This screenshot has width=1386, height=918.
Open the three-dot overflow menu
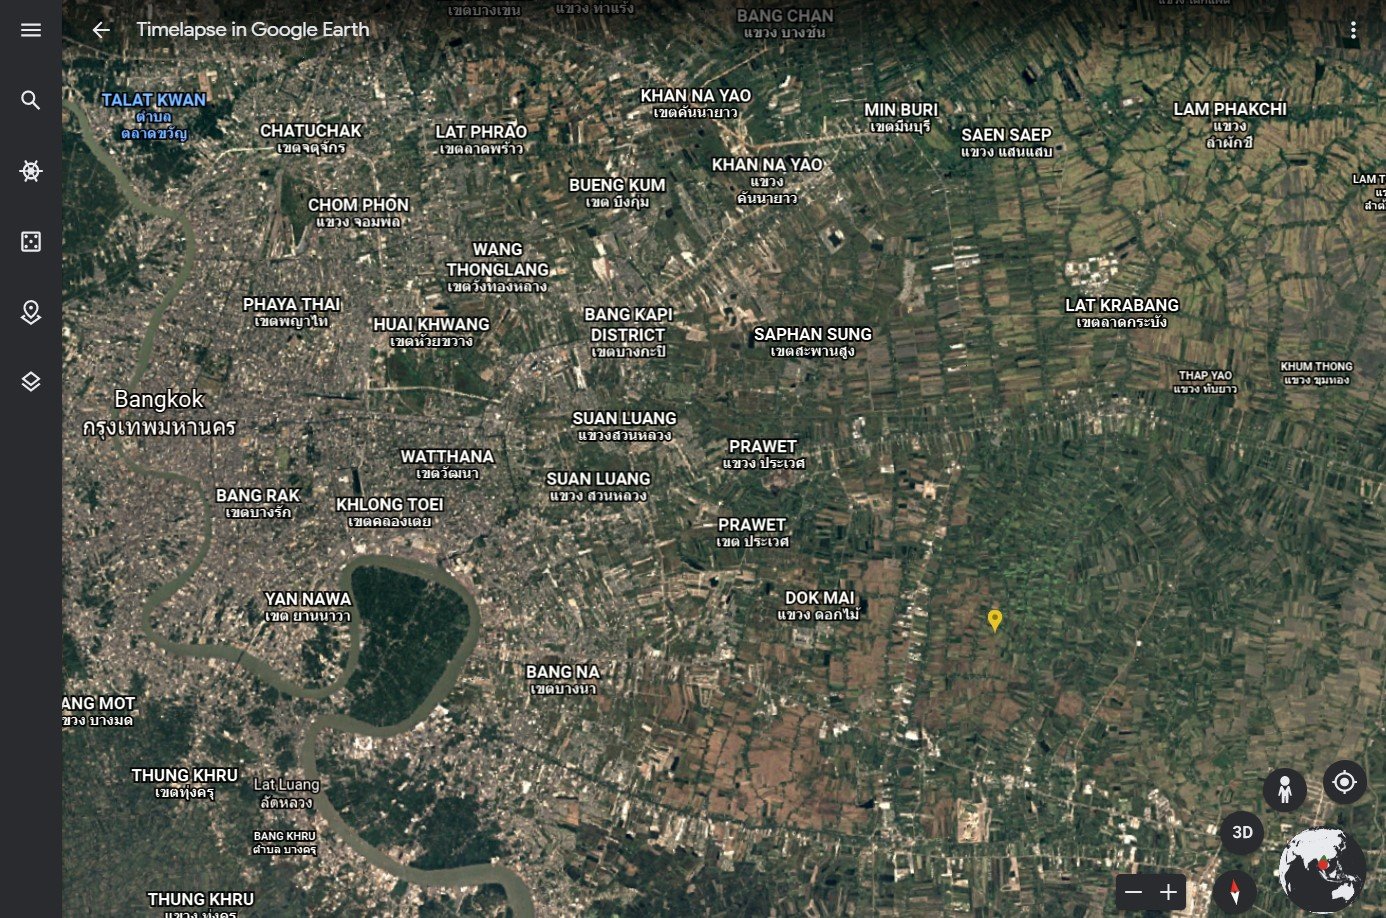[1353, 30]
